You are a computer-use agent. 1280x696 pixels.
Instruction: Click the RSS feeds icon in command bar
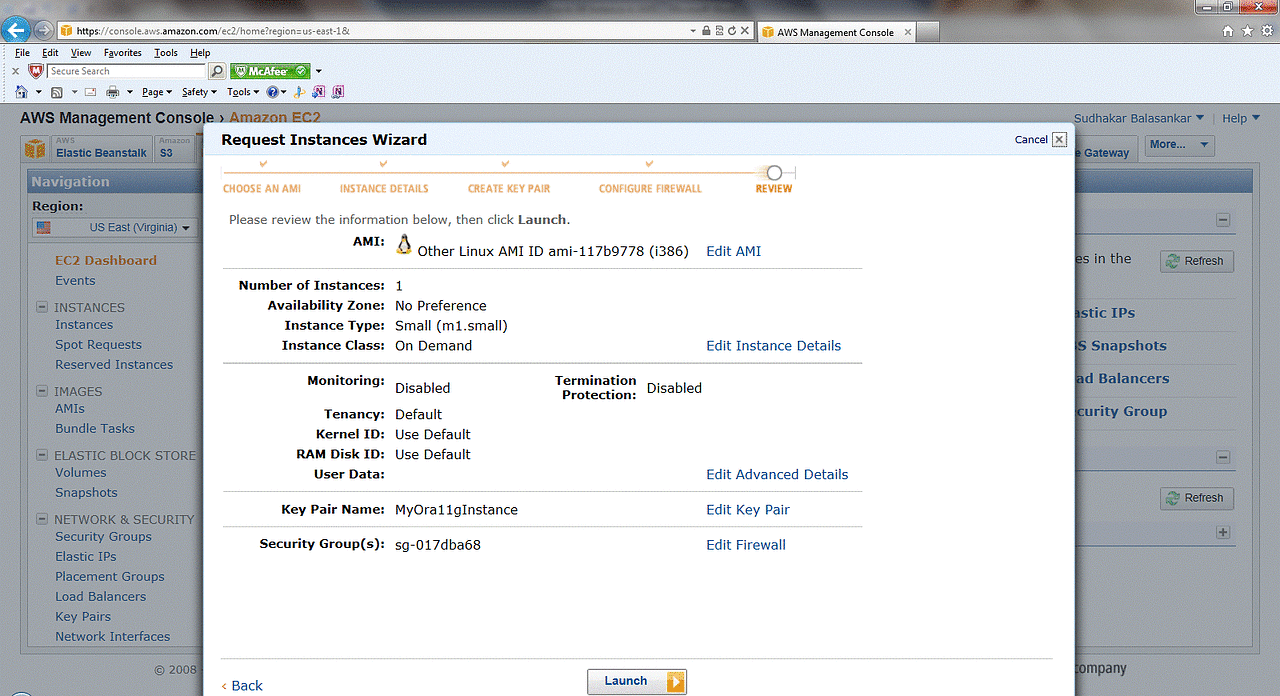tap(57, 92)
